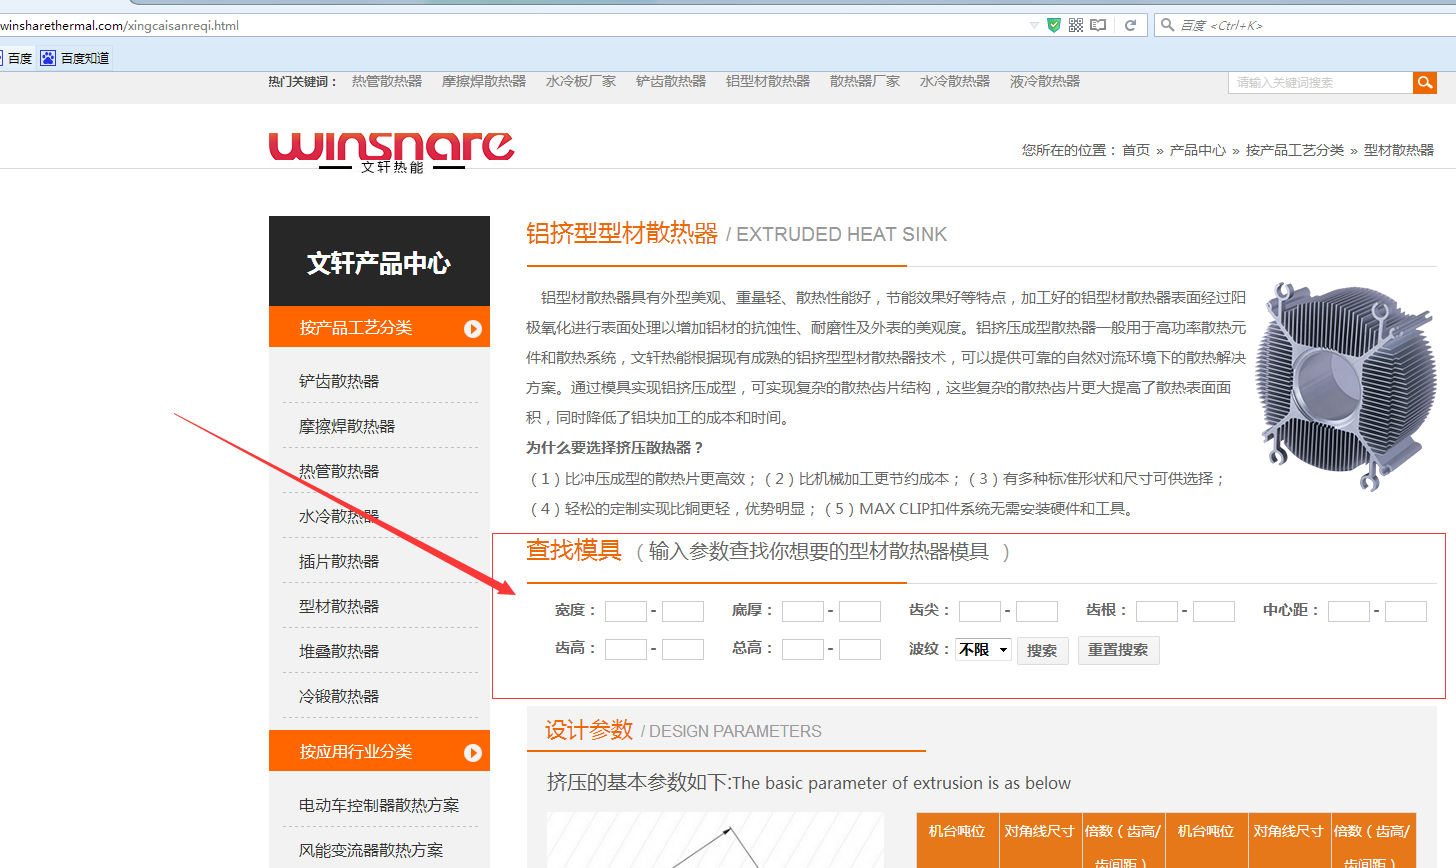Click the first 宽度 input field
The width and height of the screenshot is (1456, 868).
click(x=625, y=611)
